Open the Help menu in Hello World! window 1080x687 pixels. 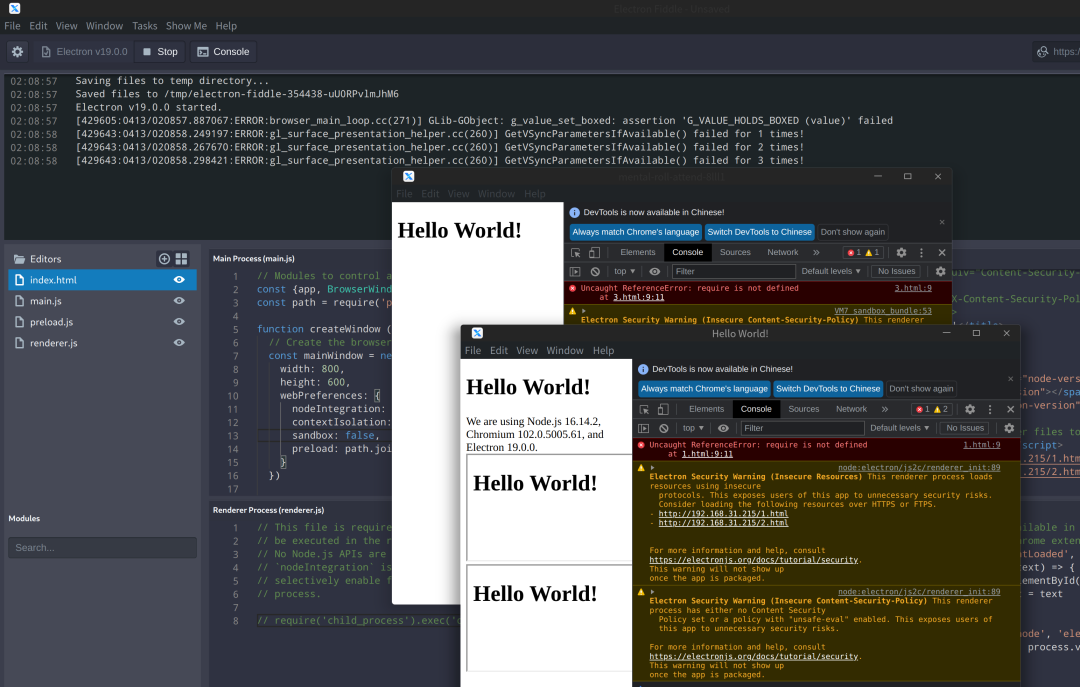603,351
